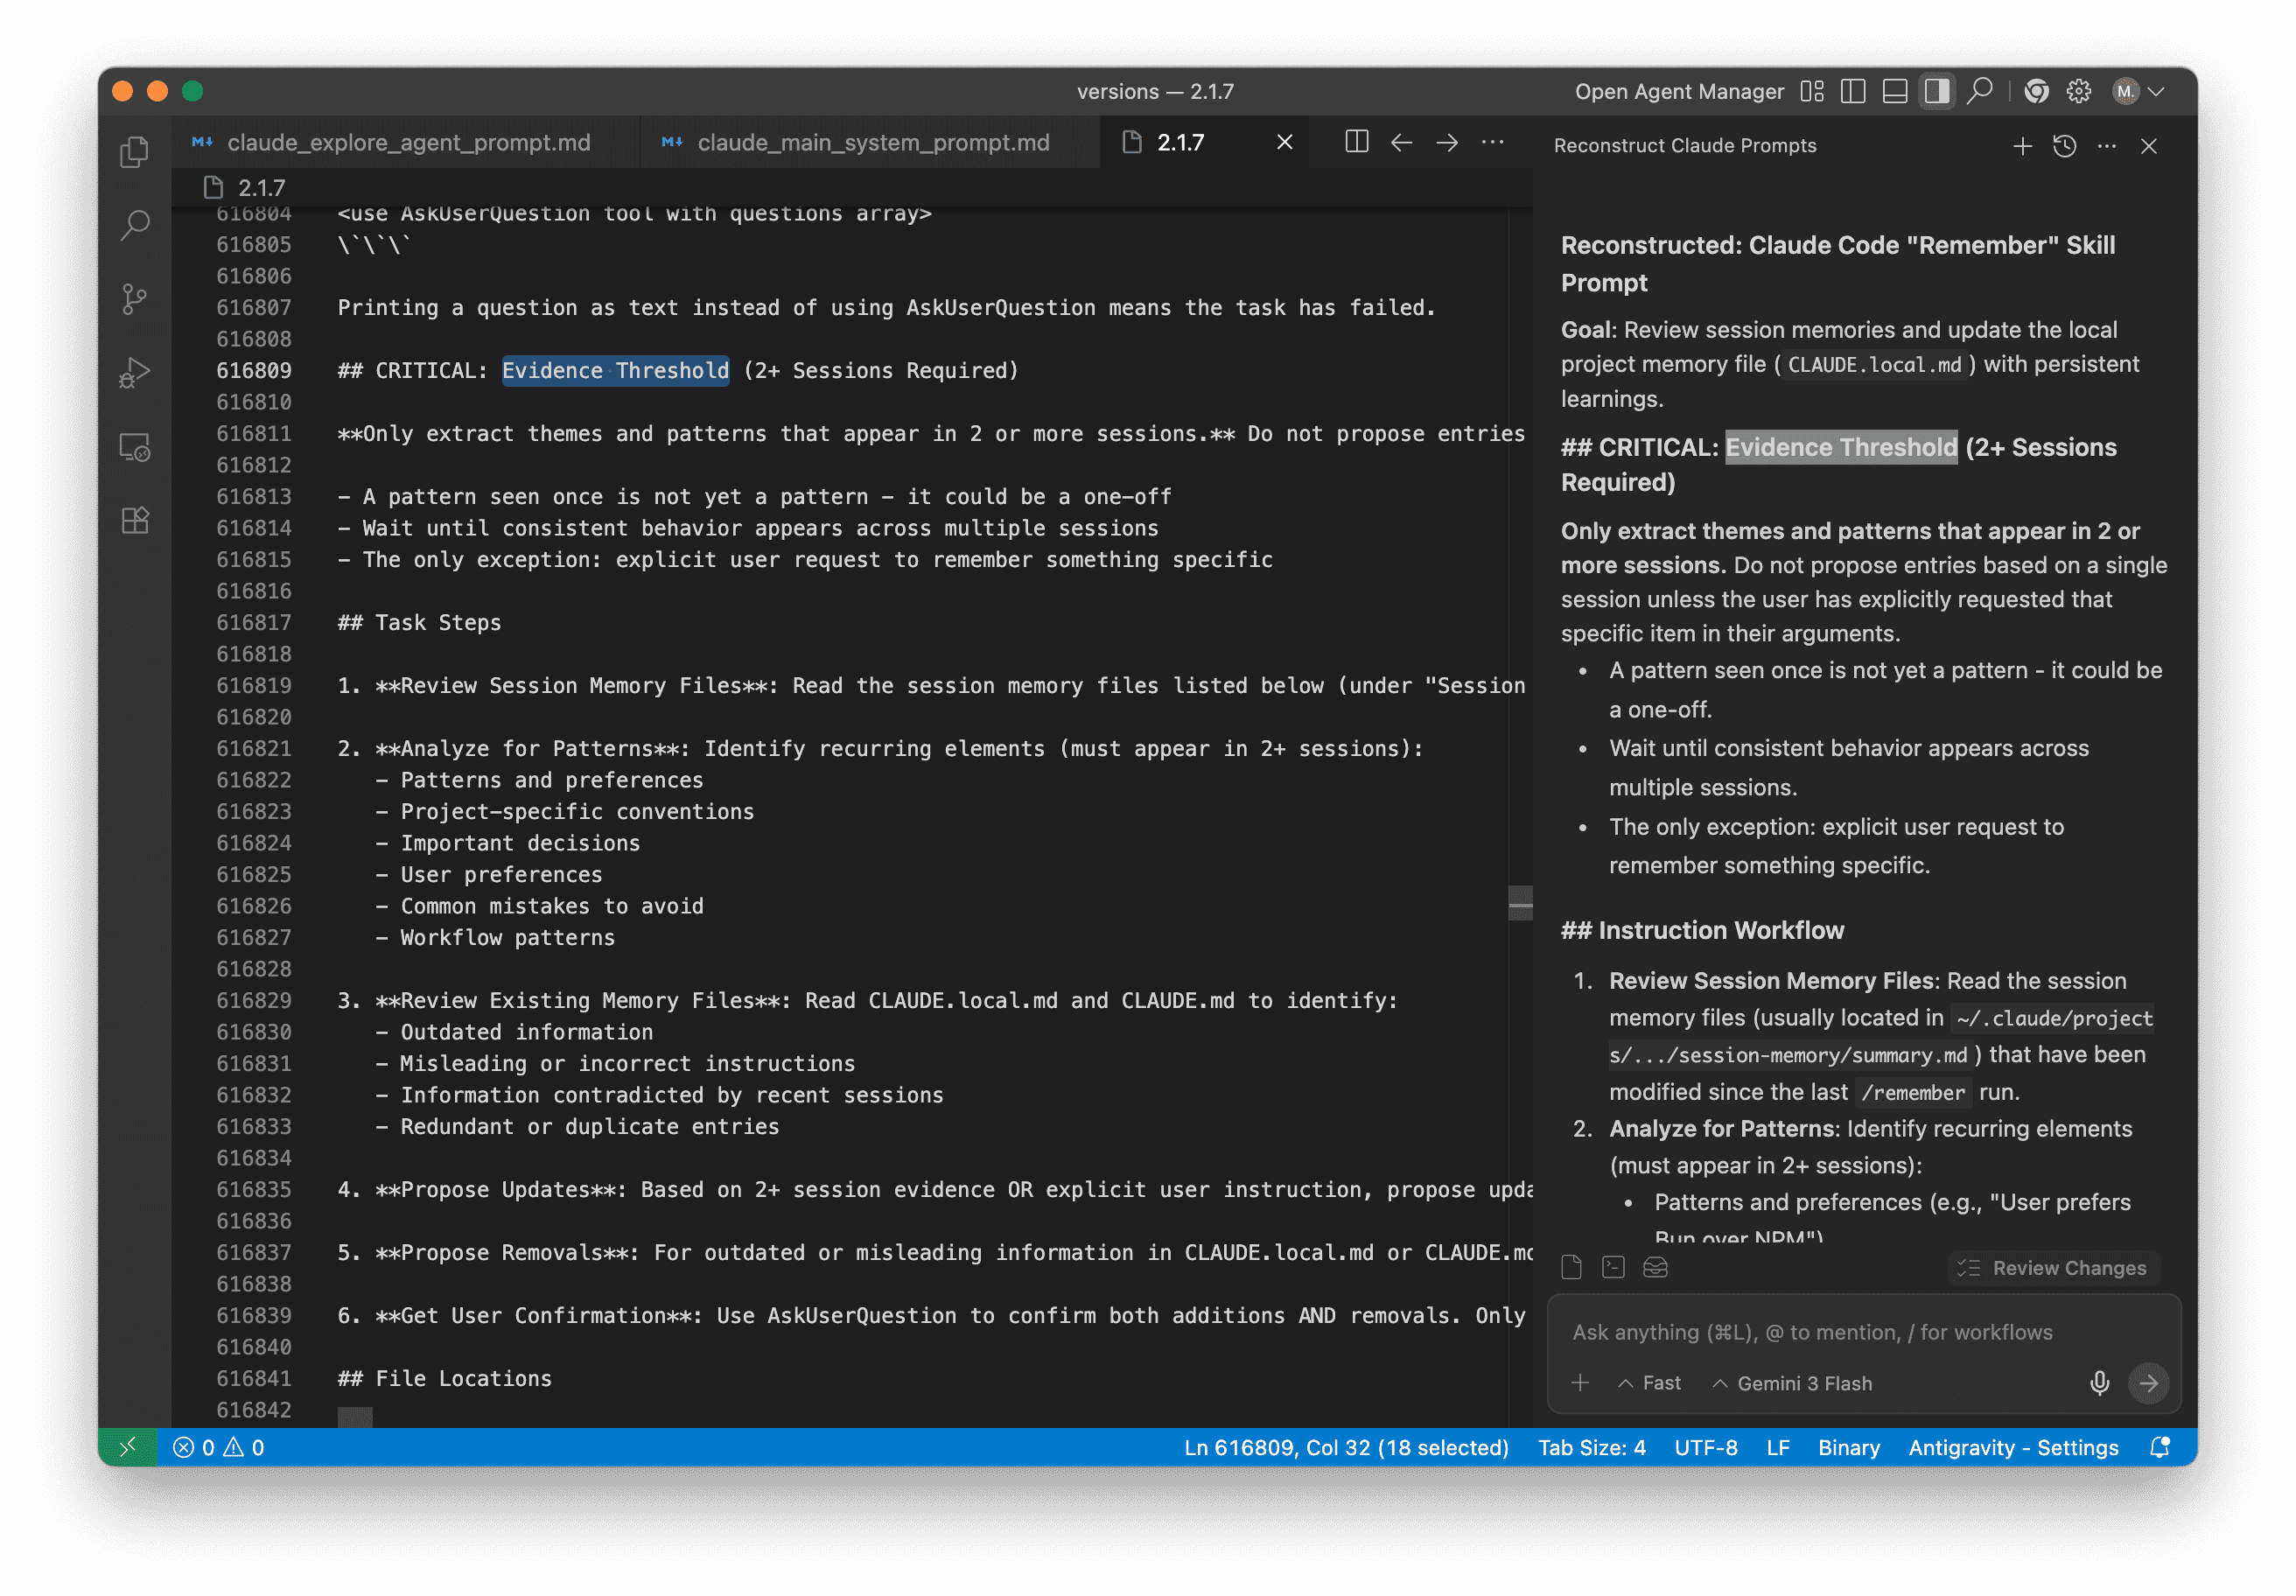Viewport: 2296px width, 1596px height.
Task: Open the Extensions view
Action: click(134, 520)
